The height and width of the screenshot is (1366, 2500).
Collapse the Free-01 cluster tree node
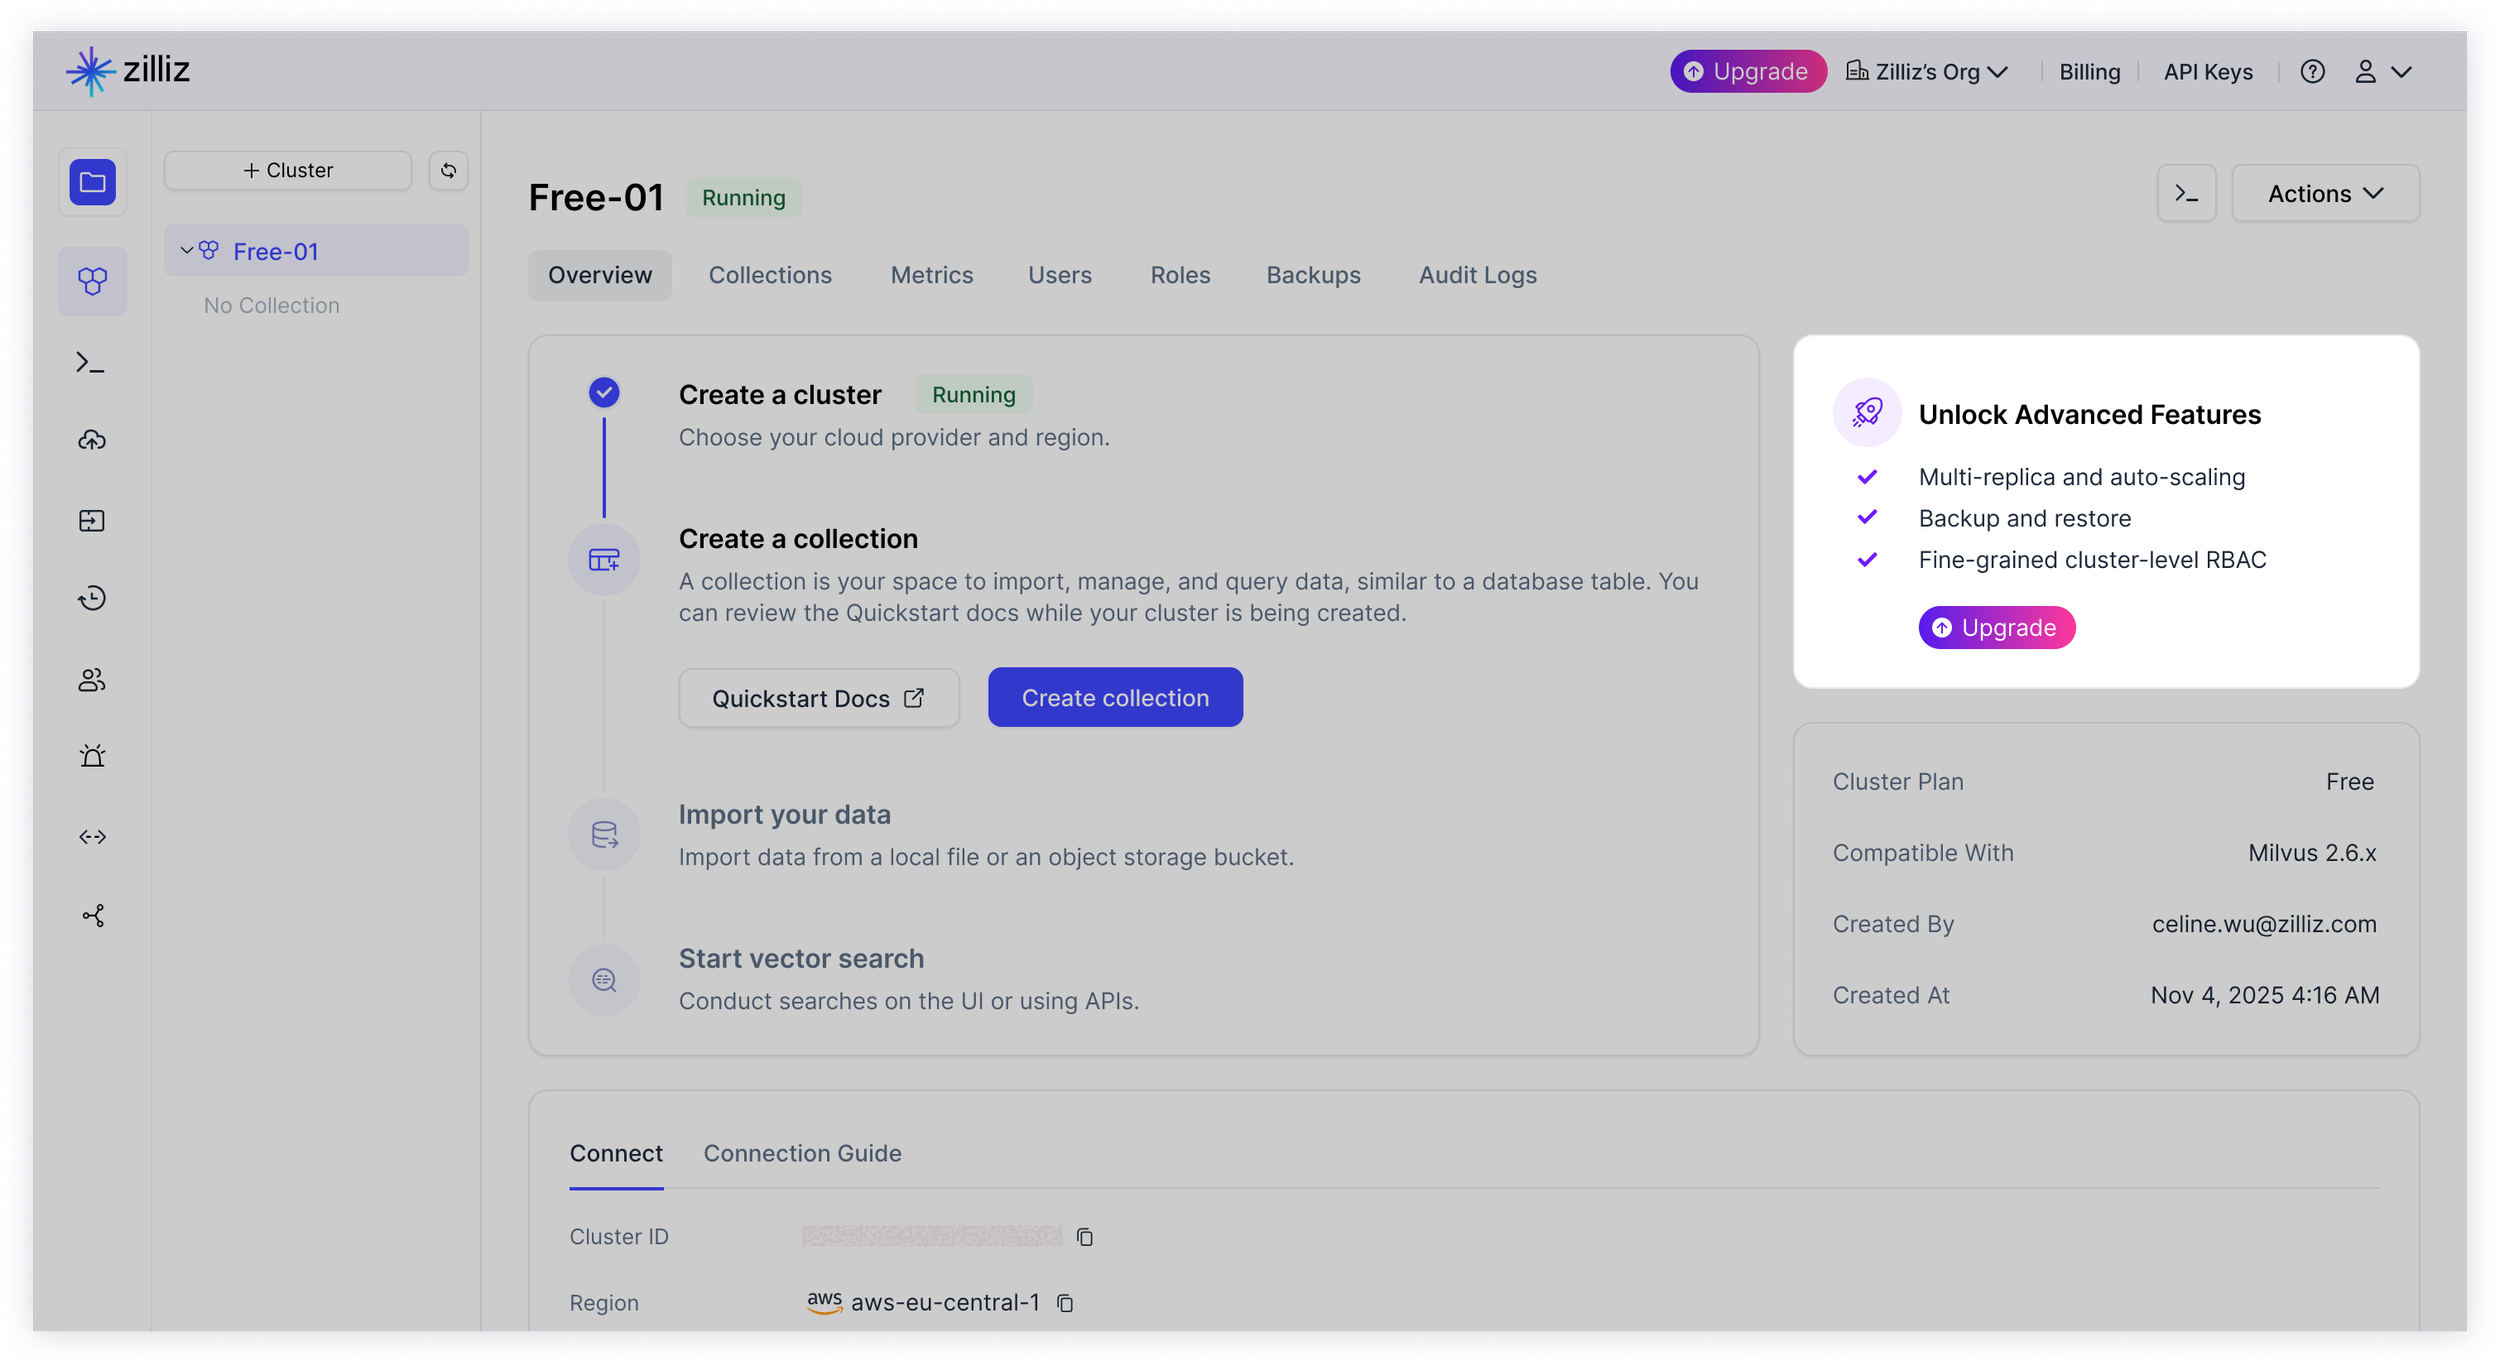pyautogui.click(x=186, y=251)
